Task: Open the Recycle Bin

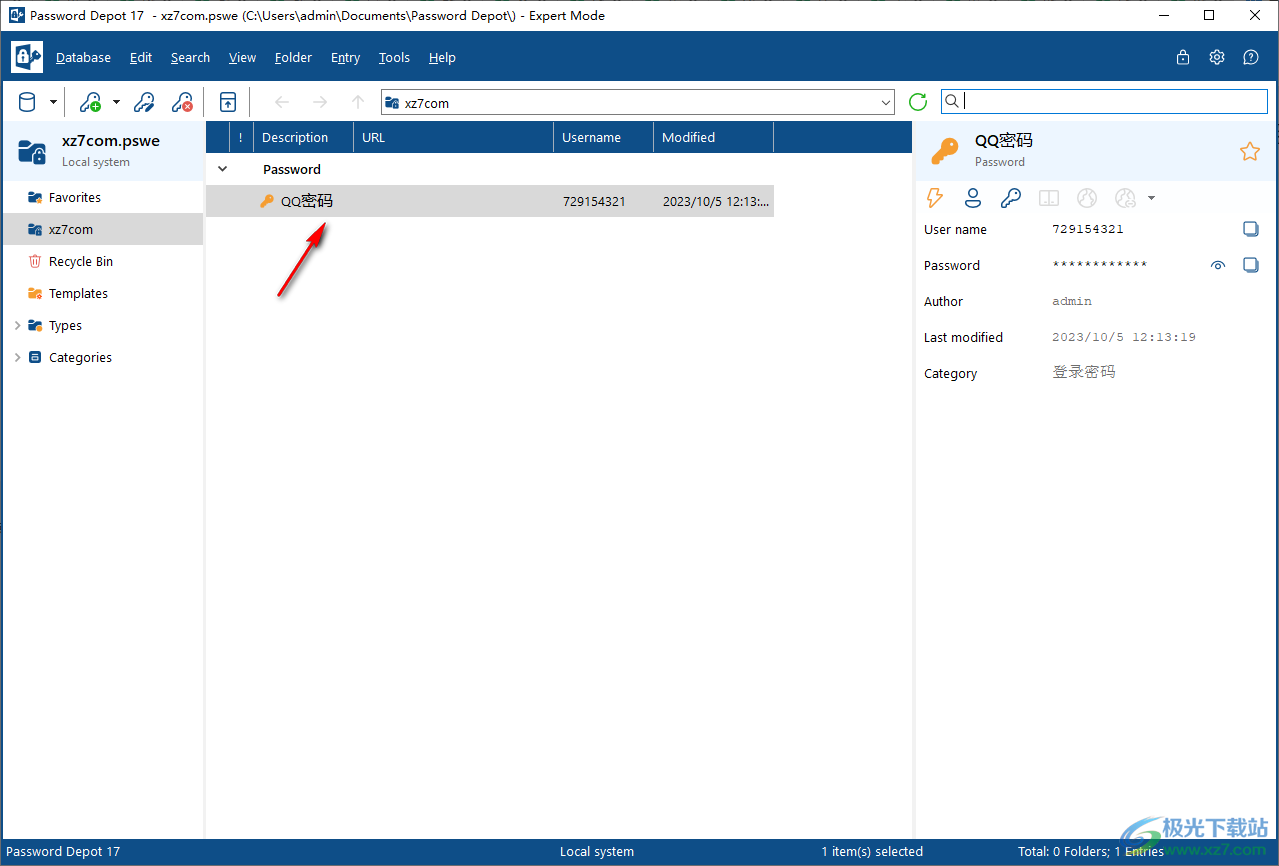Action: [x=102, y=261]
